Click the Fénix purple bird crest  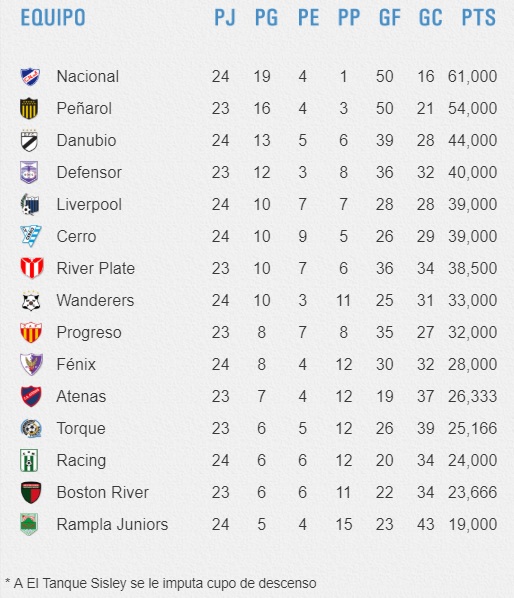[x=31, y=364]
